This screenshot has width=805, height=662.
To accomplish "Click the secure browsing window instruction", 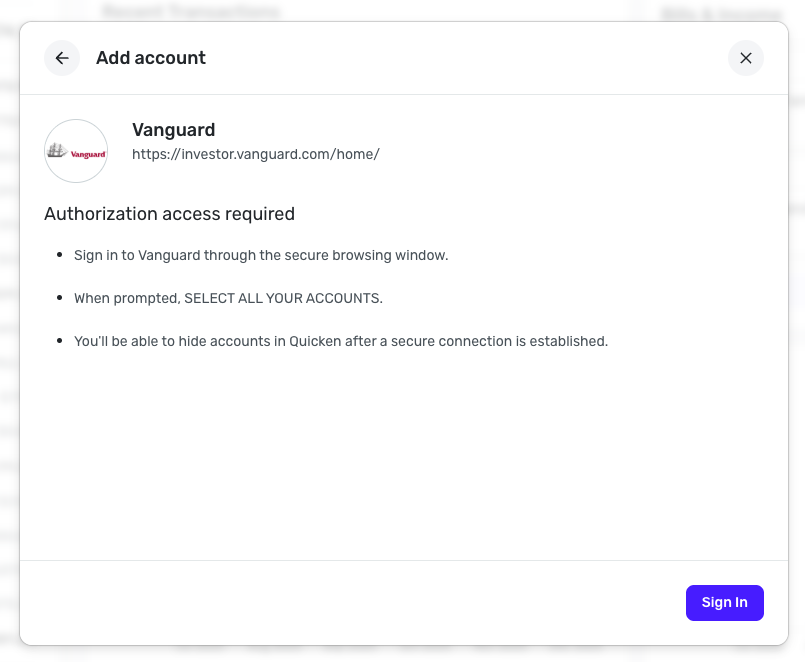I will click(261, 255).
